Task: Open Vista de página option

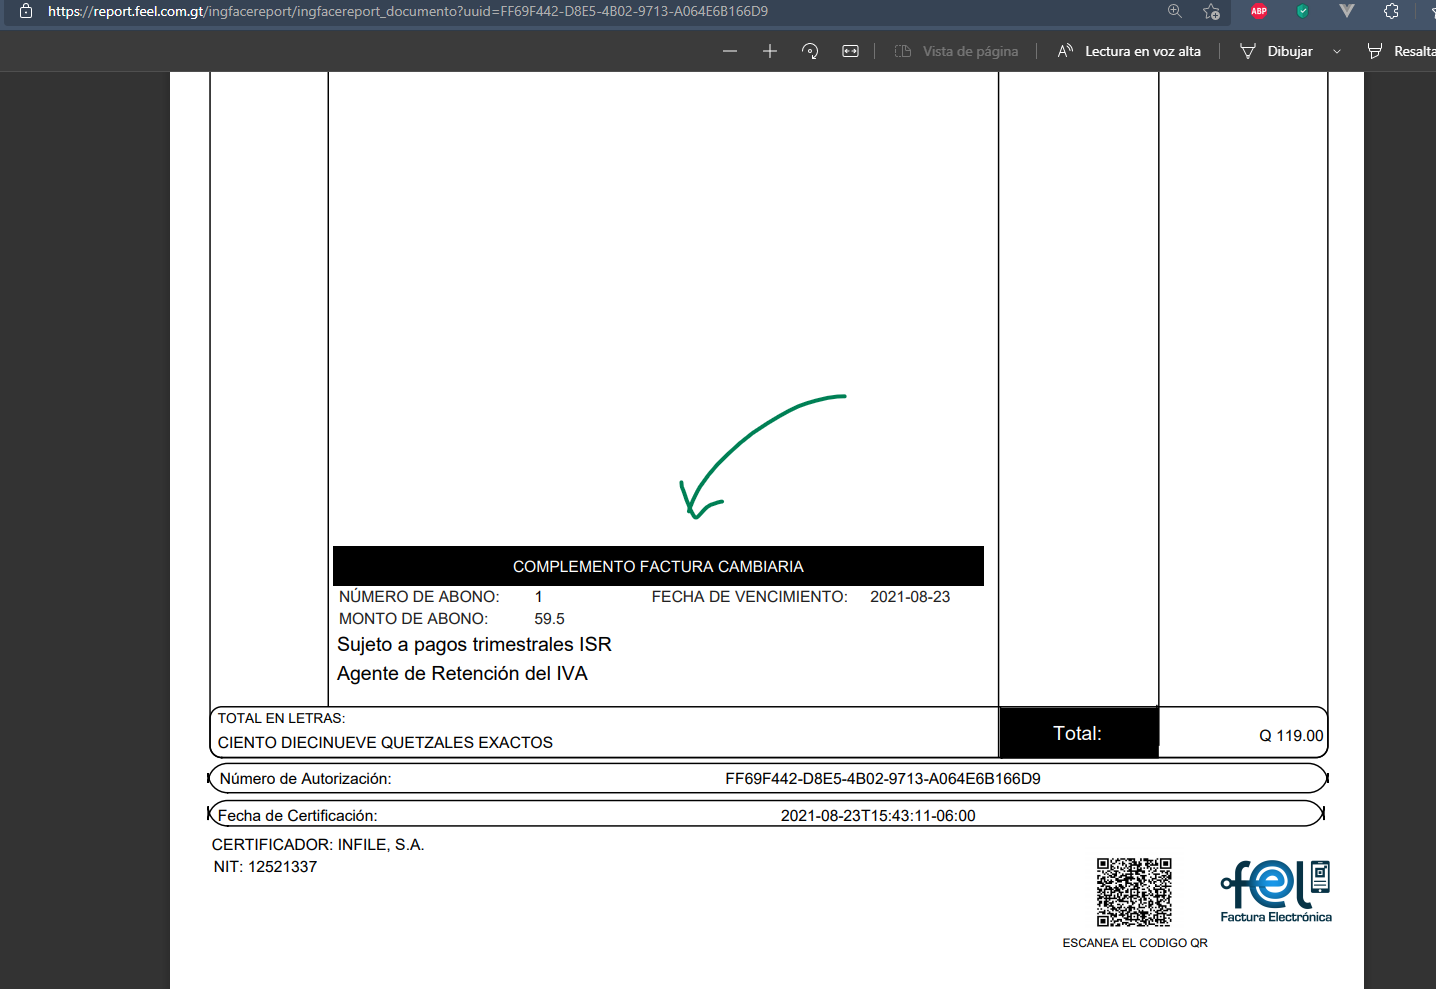Action: pos(957,51)
